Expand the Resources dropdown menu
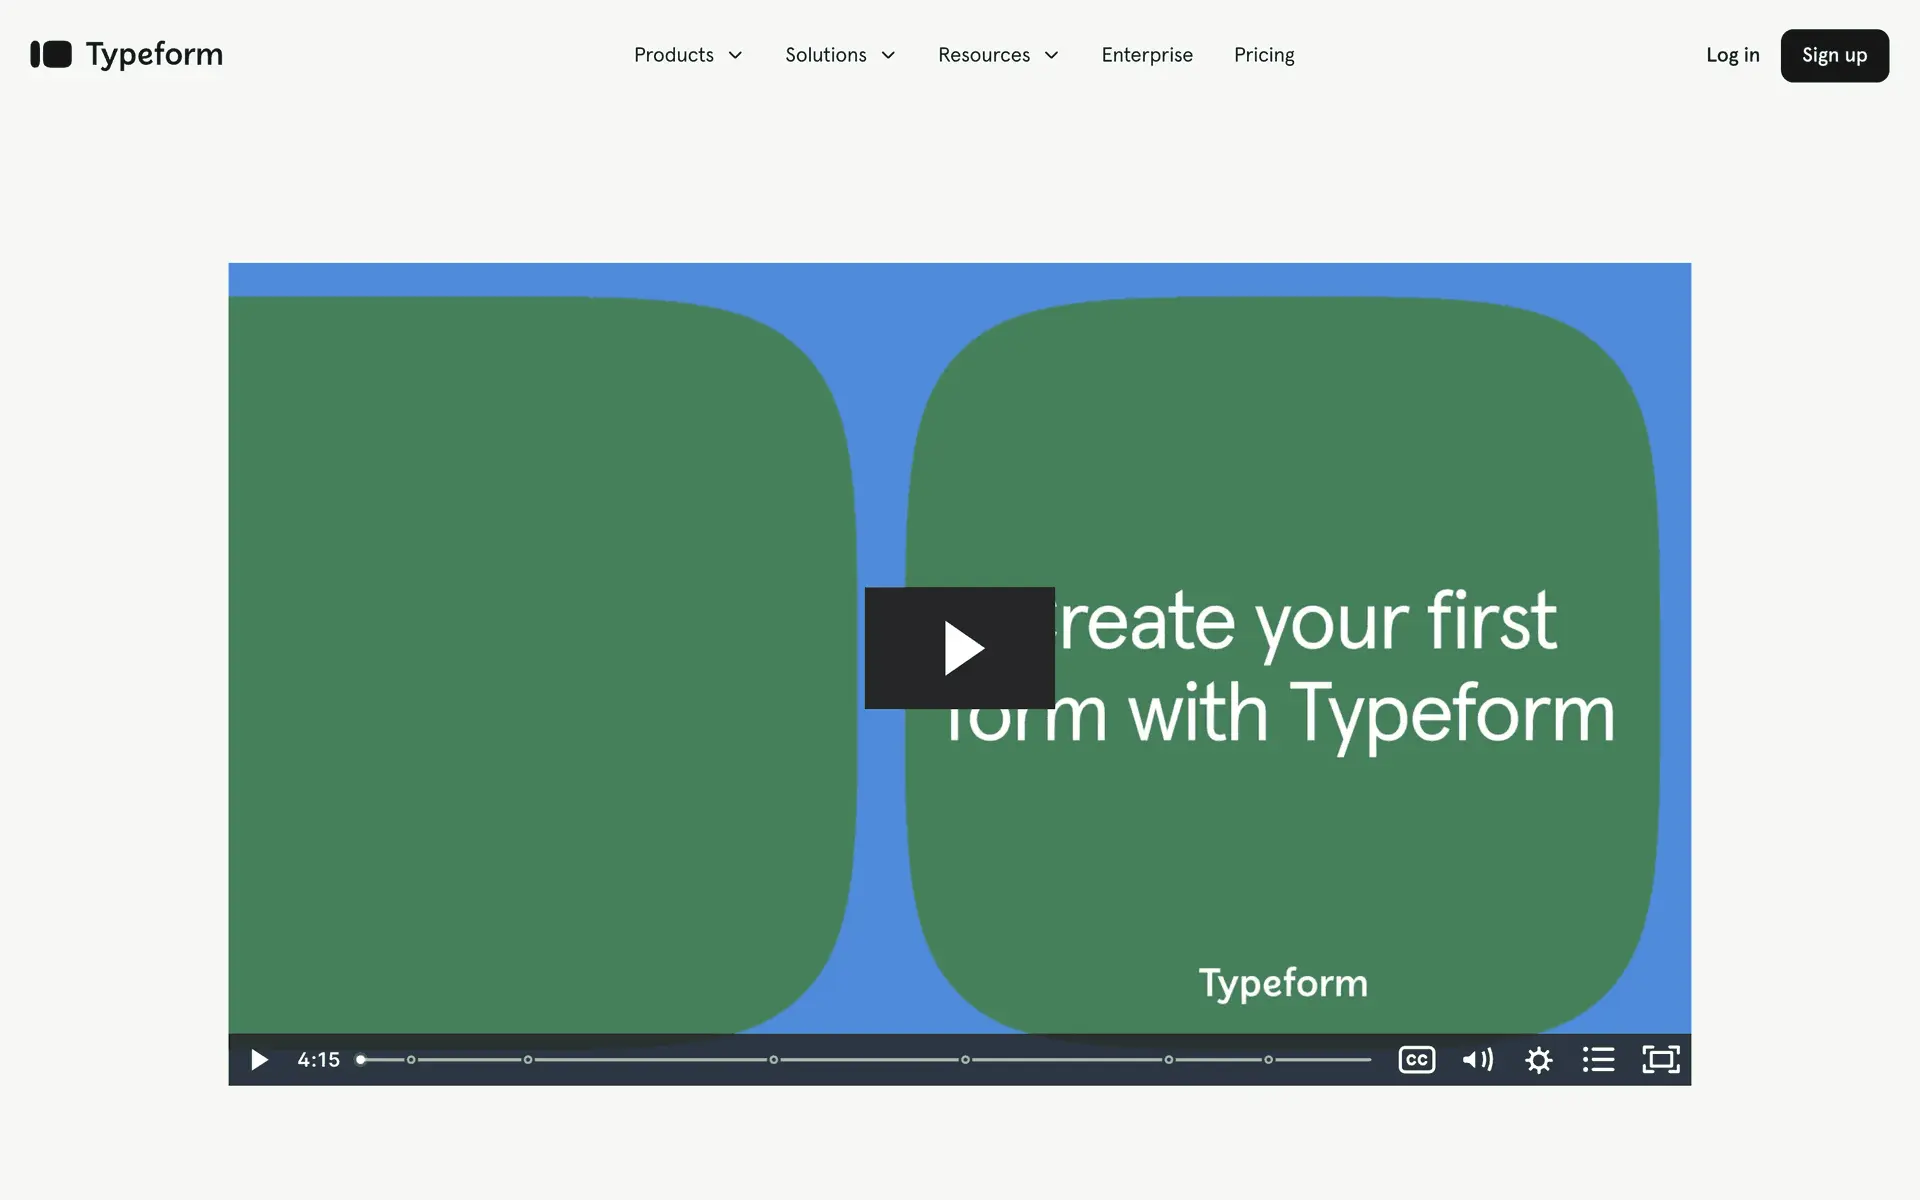This screenshot has height=1200, width=1920. [998, 55]
